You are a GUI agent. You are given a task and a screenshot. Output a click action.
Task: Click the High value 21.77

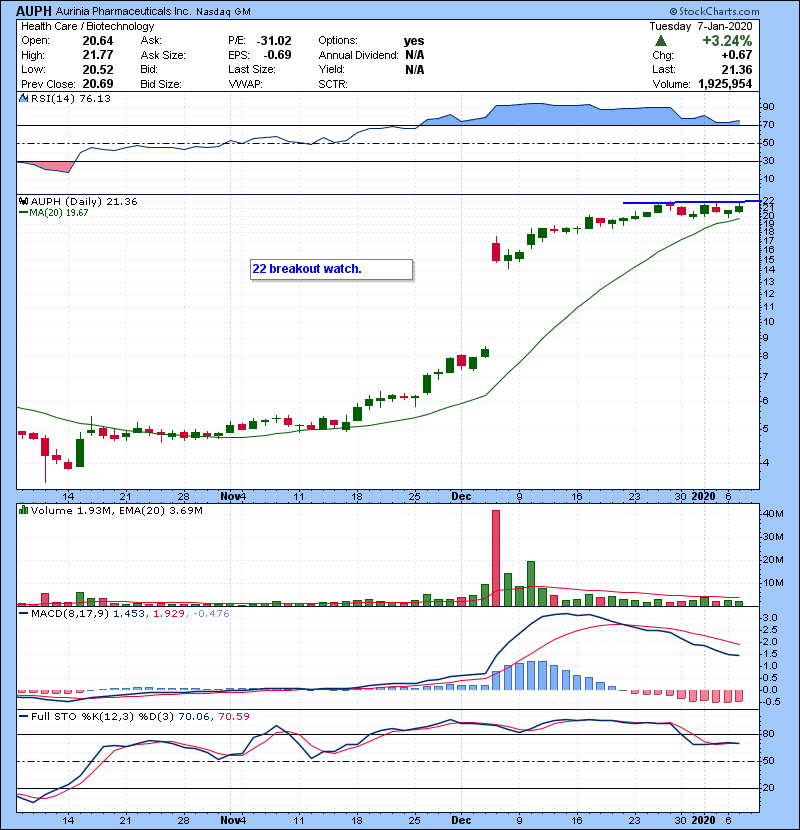point(98,55)
